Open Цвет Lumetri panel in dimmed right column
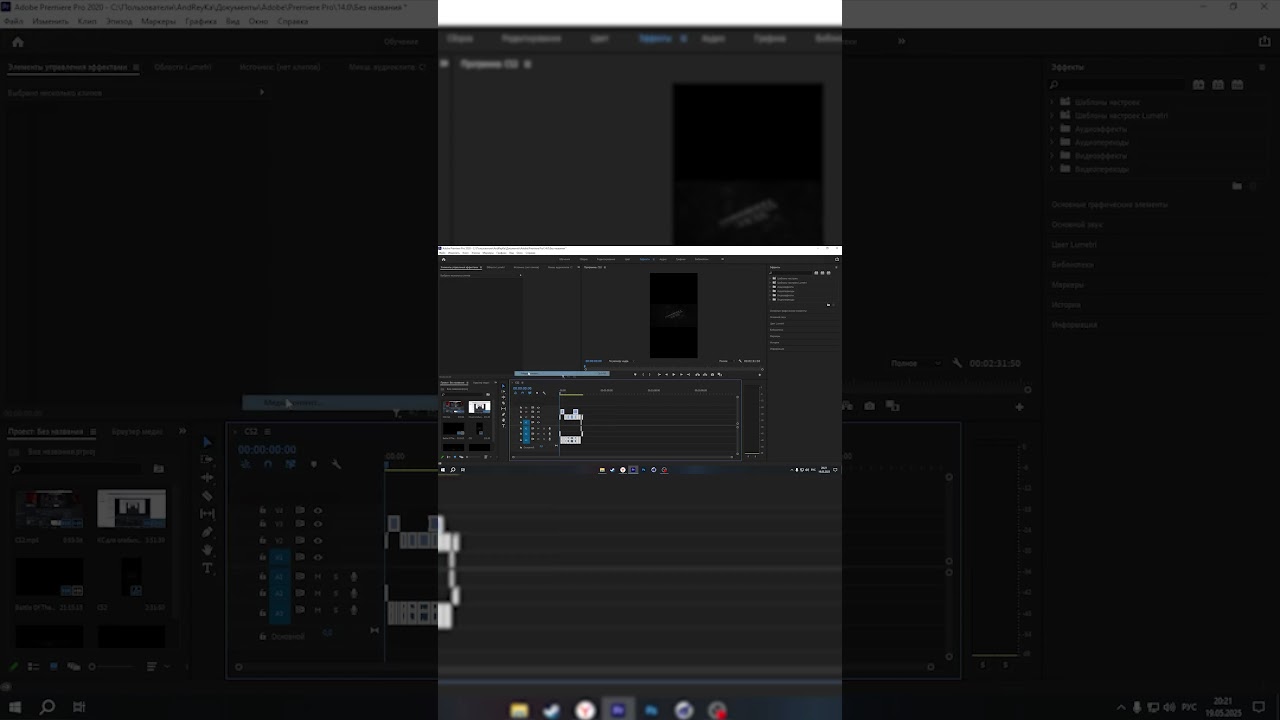This screenshot has width=1280, height=720. pos(1074,244)
